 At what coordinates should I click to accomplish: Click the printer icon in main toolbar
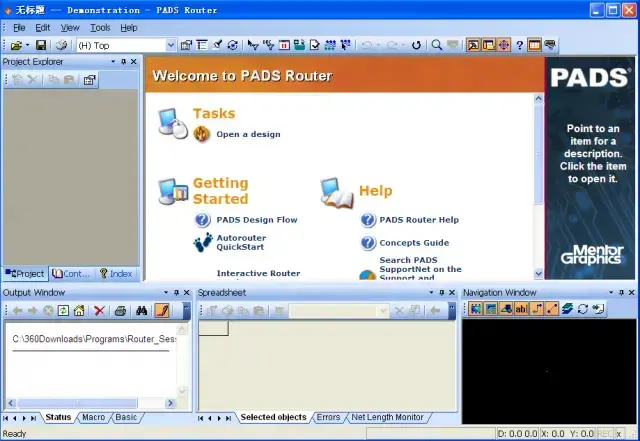click(62, 45)
